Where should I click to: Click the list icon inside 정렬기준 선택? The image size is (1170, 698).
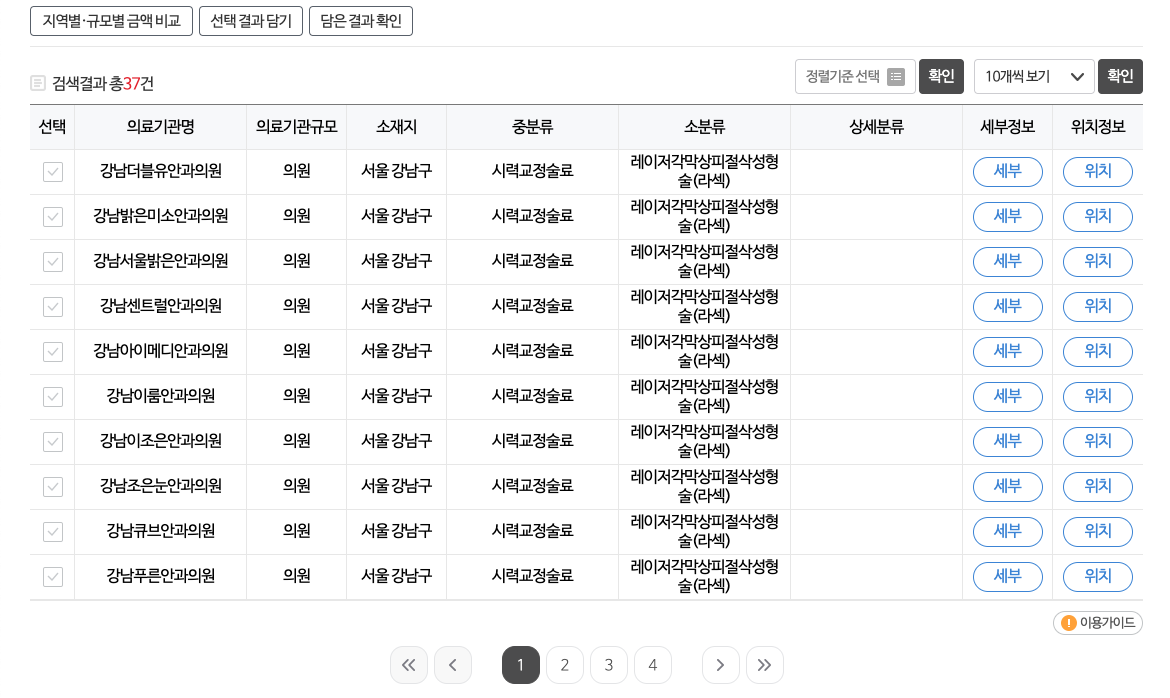click(897, 76)
